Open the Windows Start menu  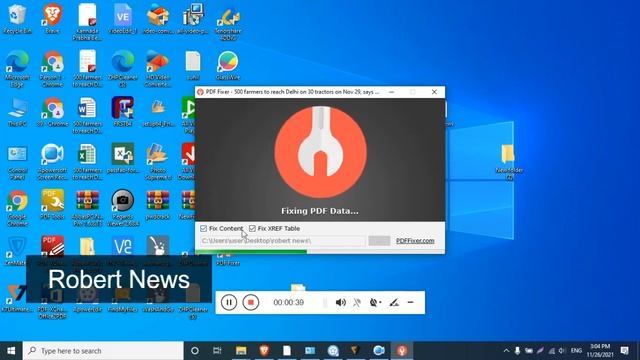click(x=11, y=351)
